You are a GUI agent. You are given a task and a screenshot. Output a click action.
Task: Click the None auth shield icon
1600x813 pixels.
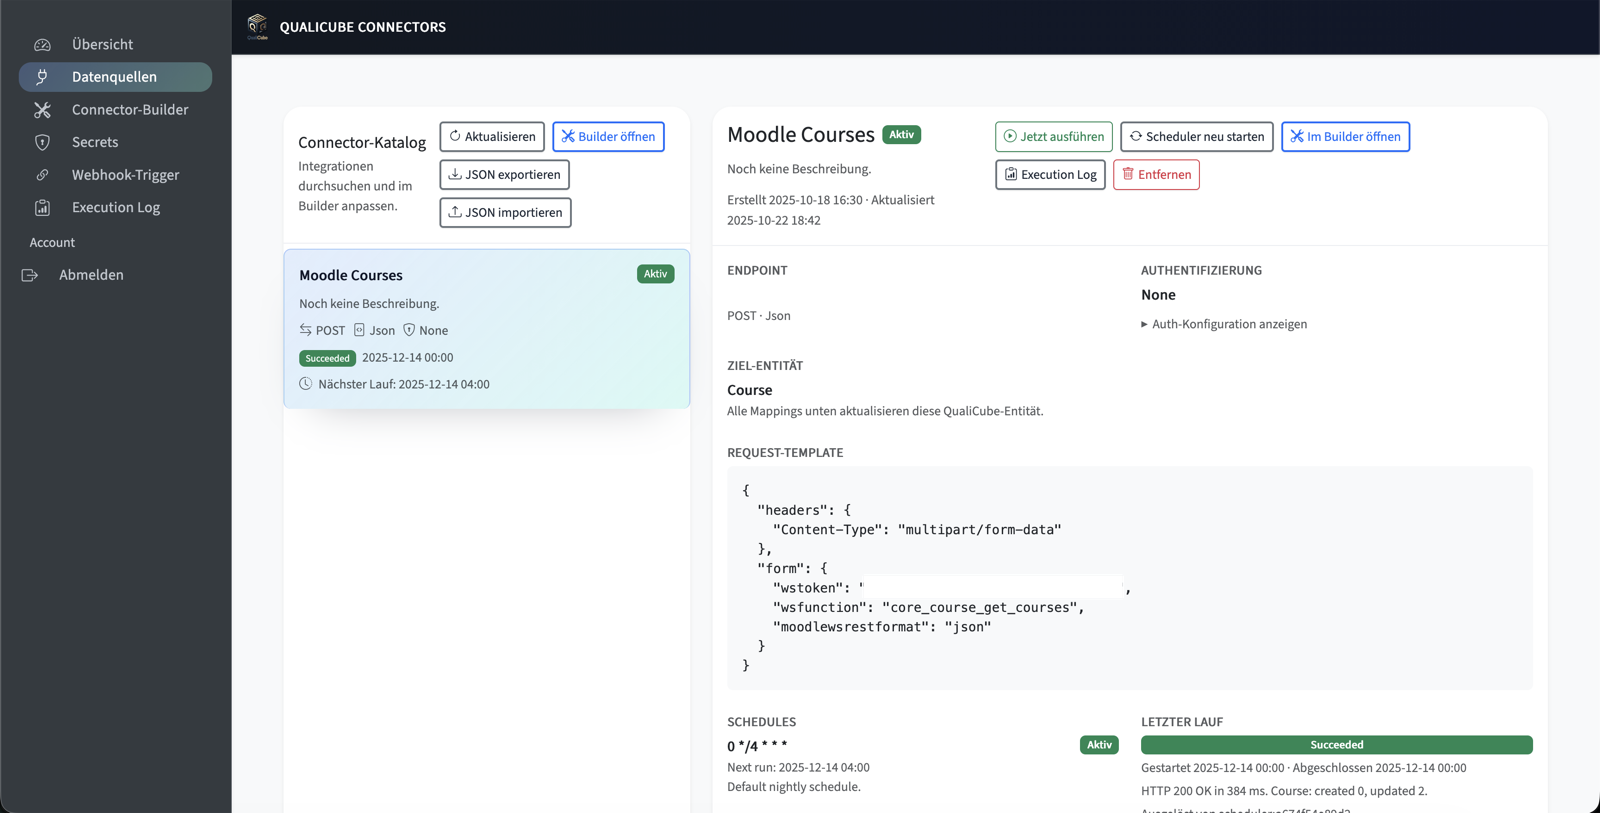[409, 330]
